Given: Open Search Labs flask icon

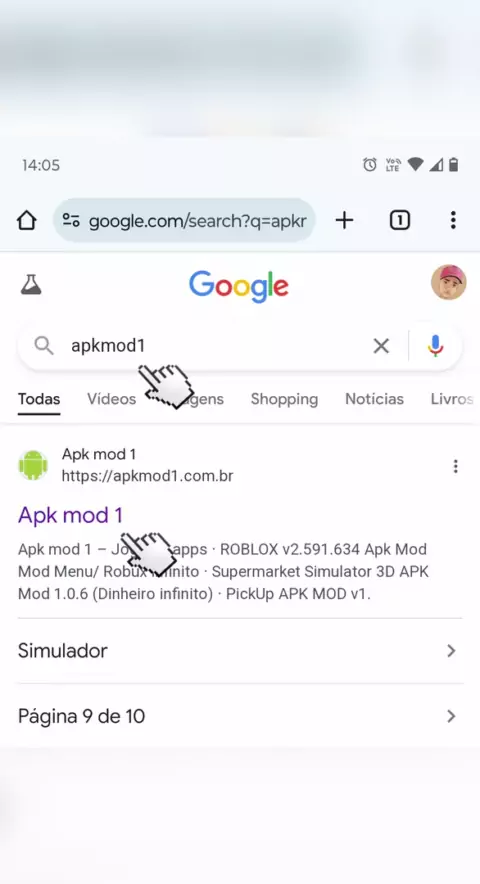Looking at the screenshot, I should tap(31, 285).
